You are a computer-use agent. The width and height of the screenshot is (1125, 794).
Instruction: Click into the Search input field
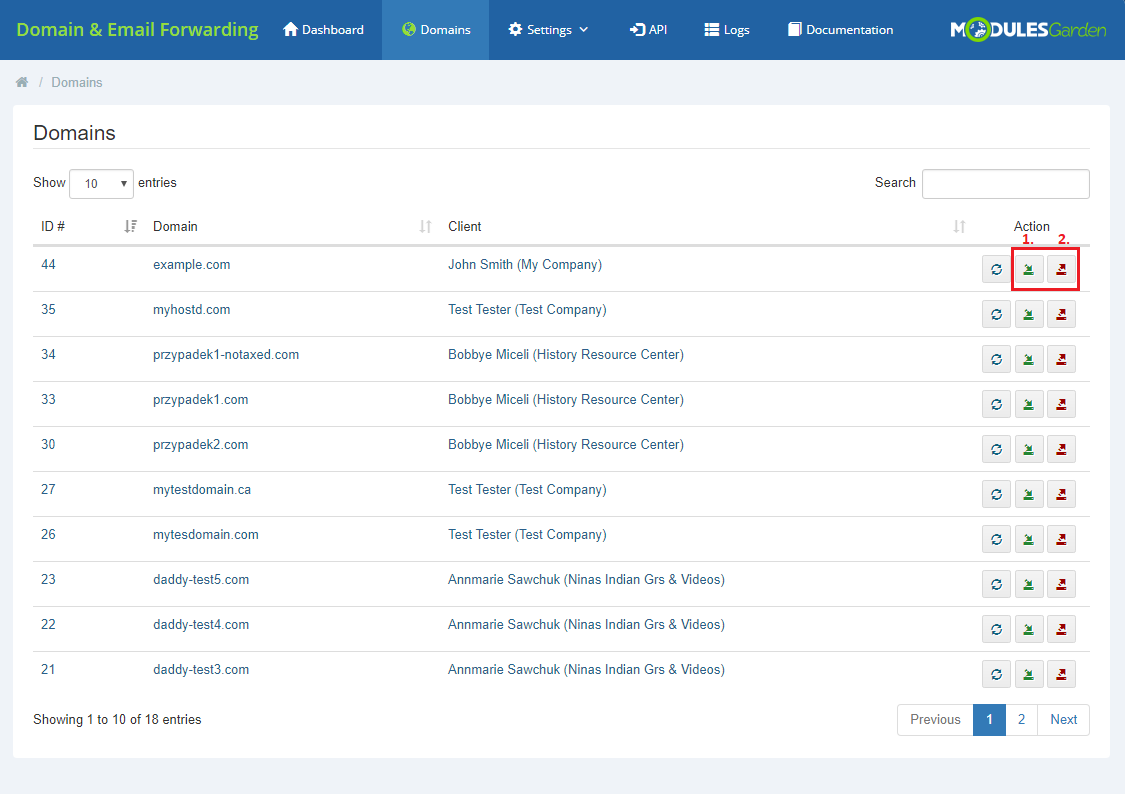click(x=1006, y=184)
